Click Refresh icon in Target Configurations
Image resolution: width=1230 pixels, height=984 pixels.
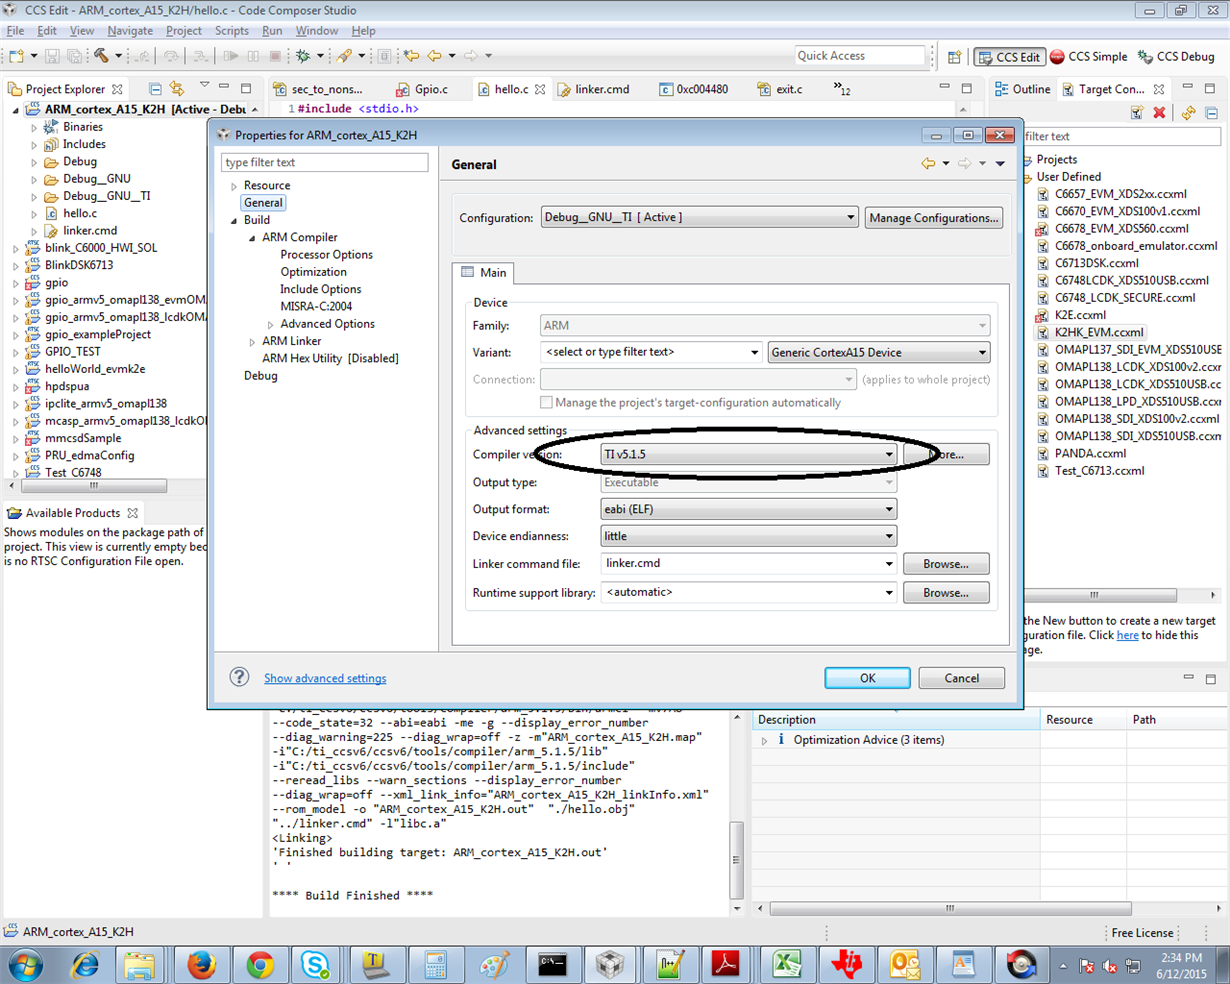1189,113
